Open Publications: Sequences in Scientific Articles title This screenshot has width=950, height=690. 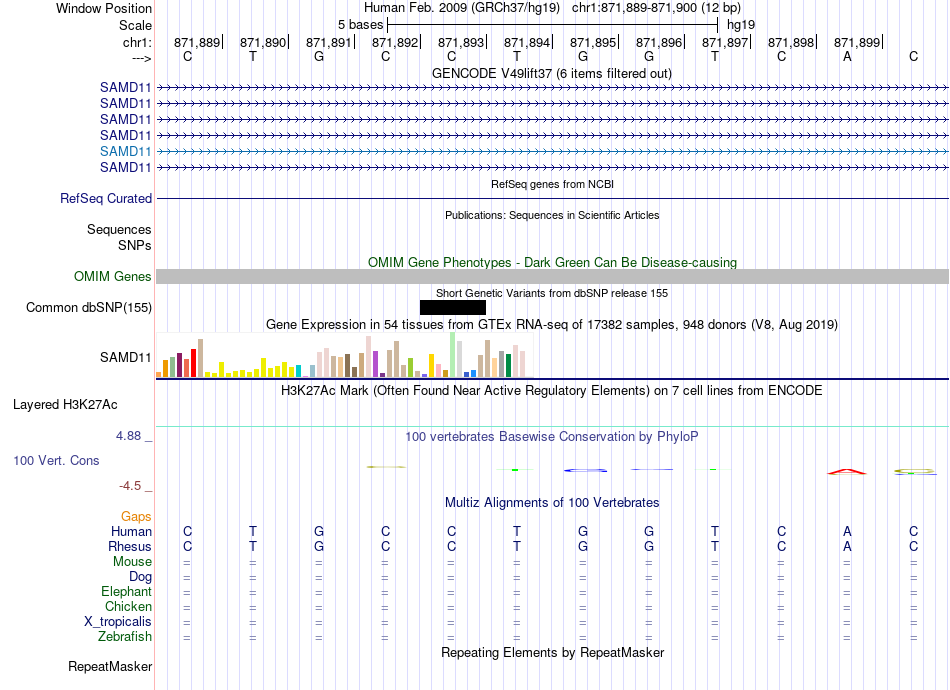coord(552,215)
